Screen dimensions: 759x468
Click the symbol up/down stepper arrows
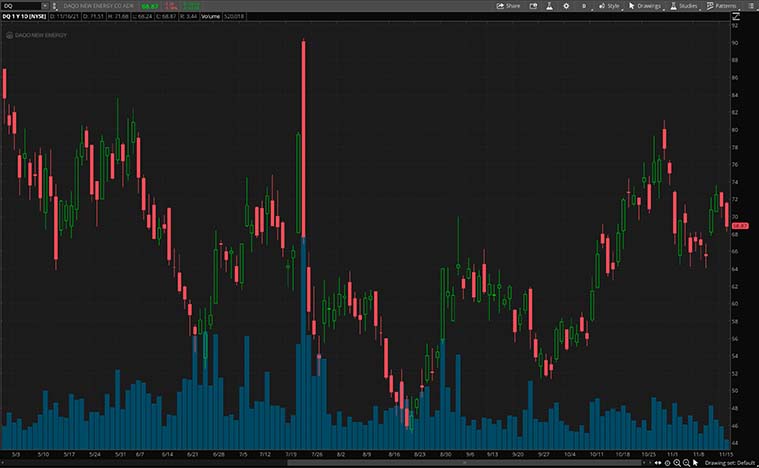pos(56,6)
